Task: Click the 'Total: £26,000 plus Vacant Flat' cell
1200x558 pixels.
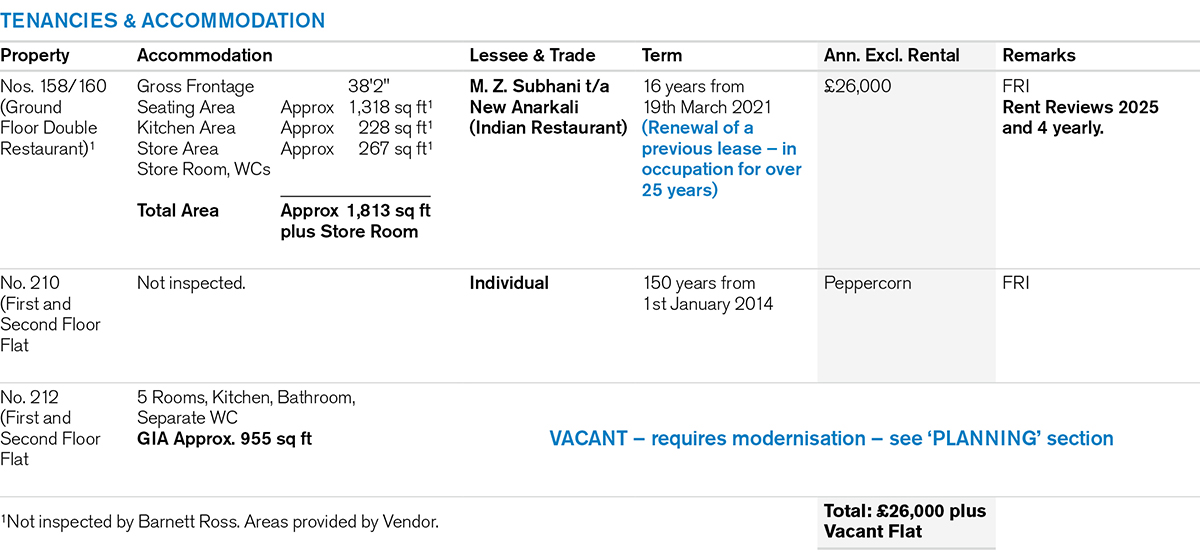Action: click(x=905, y=521)
